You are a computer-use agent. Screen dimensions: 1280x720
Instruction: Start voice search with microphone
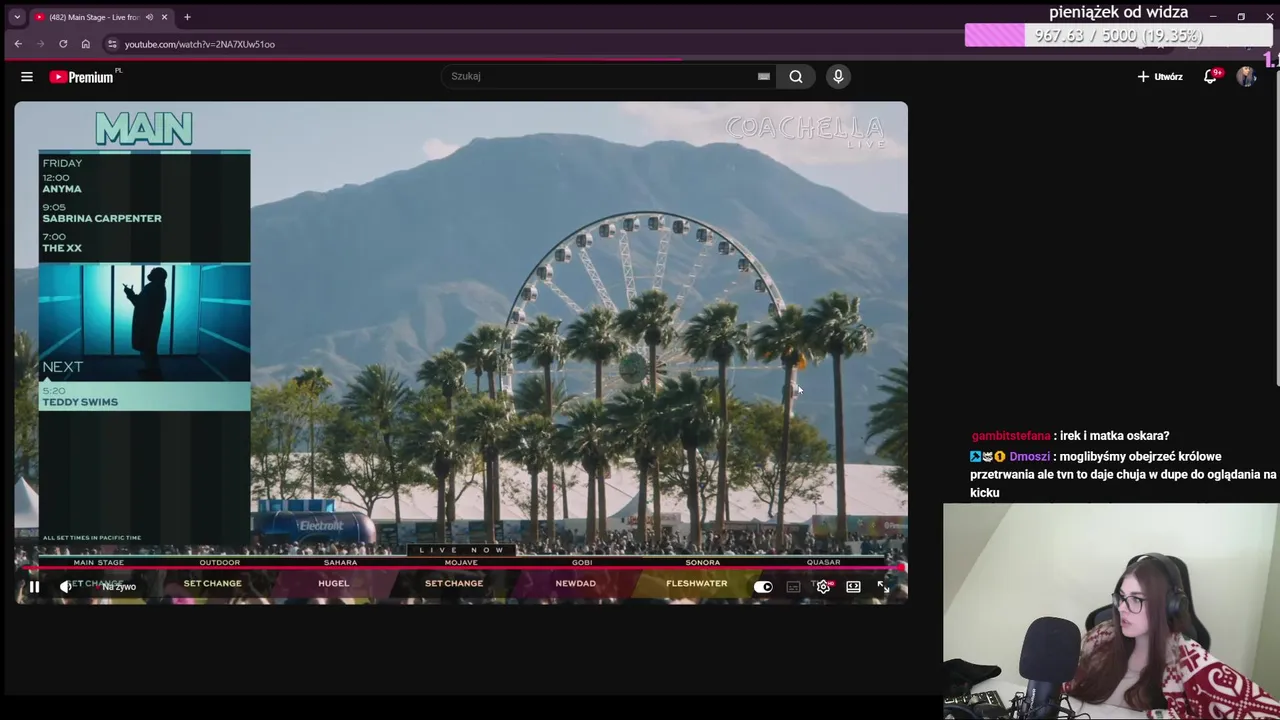(838, 76)
